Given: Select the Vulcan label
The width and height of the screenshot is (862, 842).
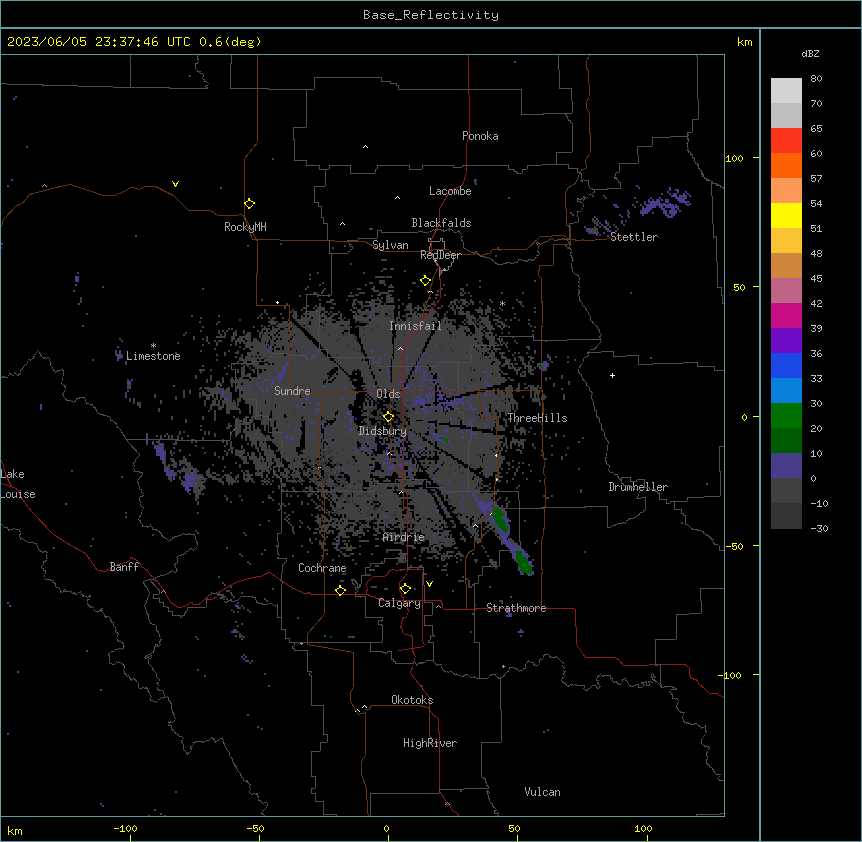Looking at the screenshot, I should [543, 792].
